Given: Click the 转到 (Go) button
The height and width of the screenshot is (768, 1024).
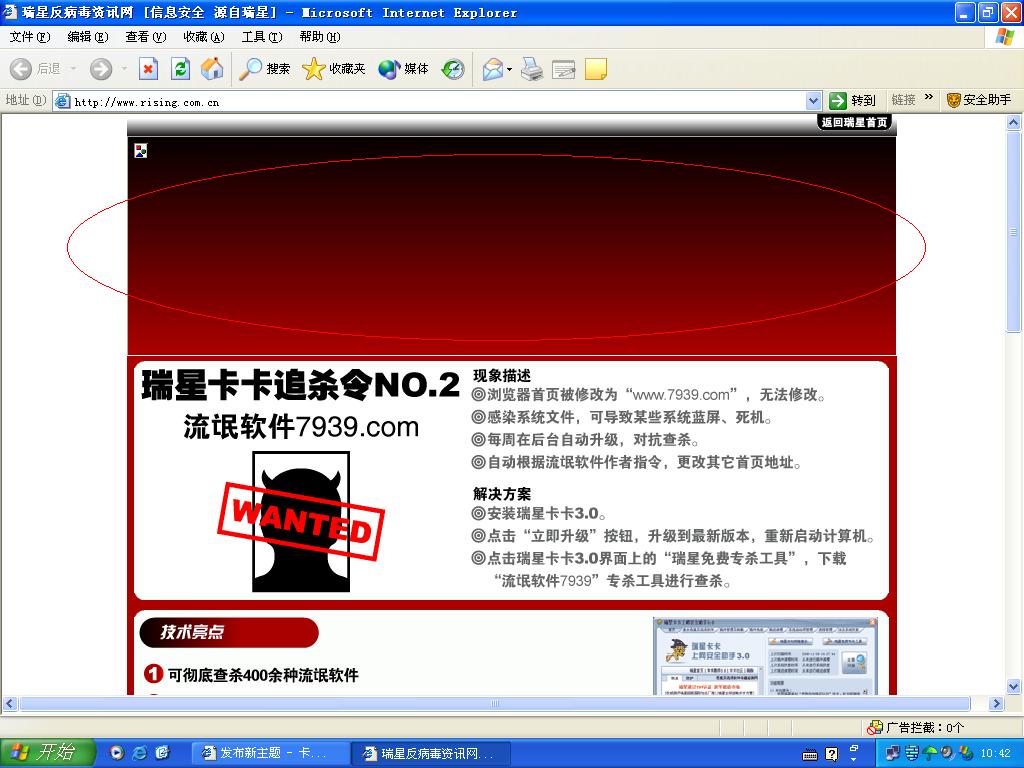Looking at the screenshot, I should 852,101.
